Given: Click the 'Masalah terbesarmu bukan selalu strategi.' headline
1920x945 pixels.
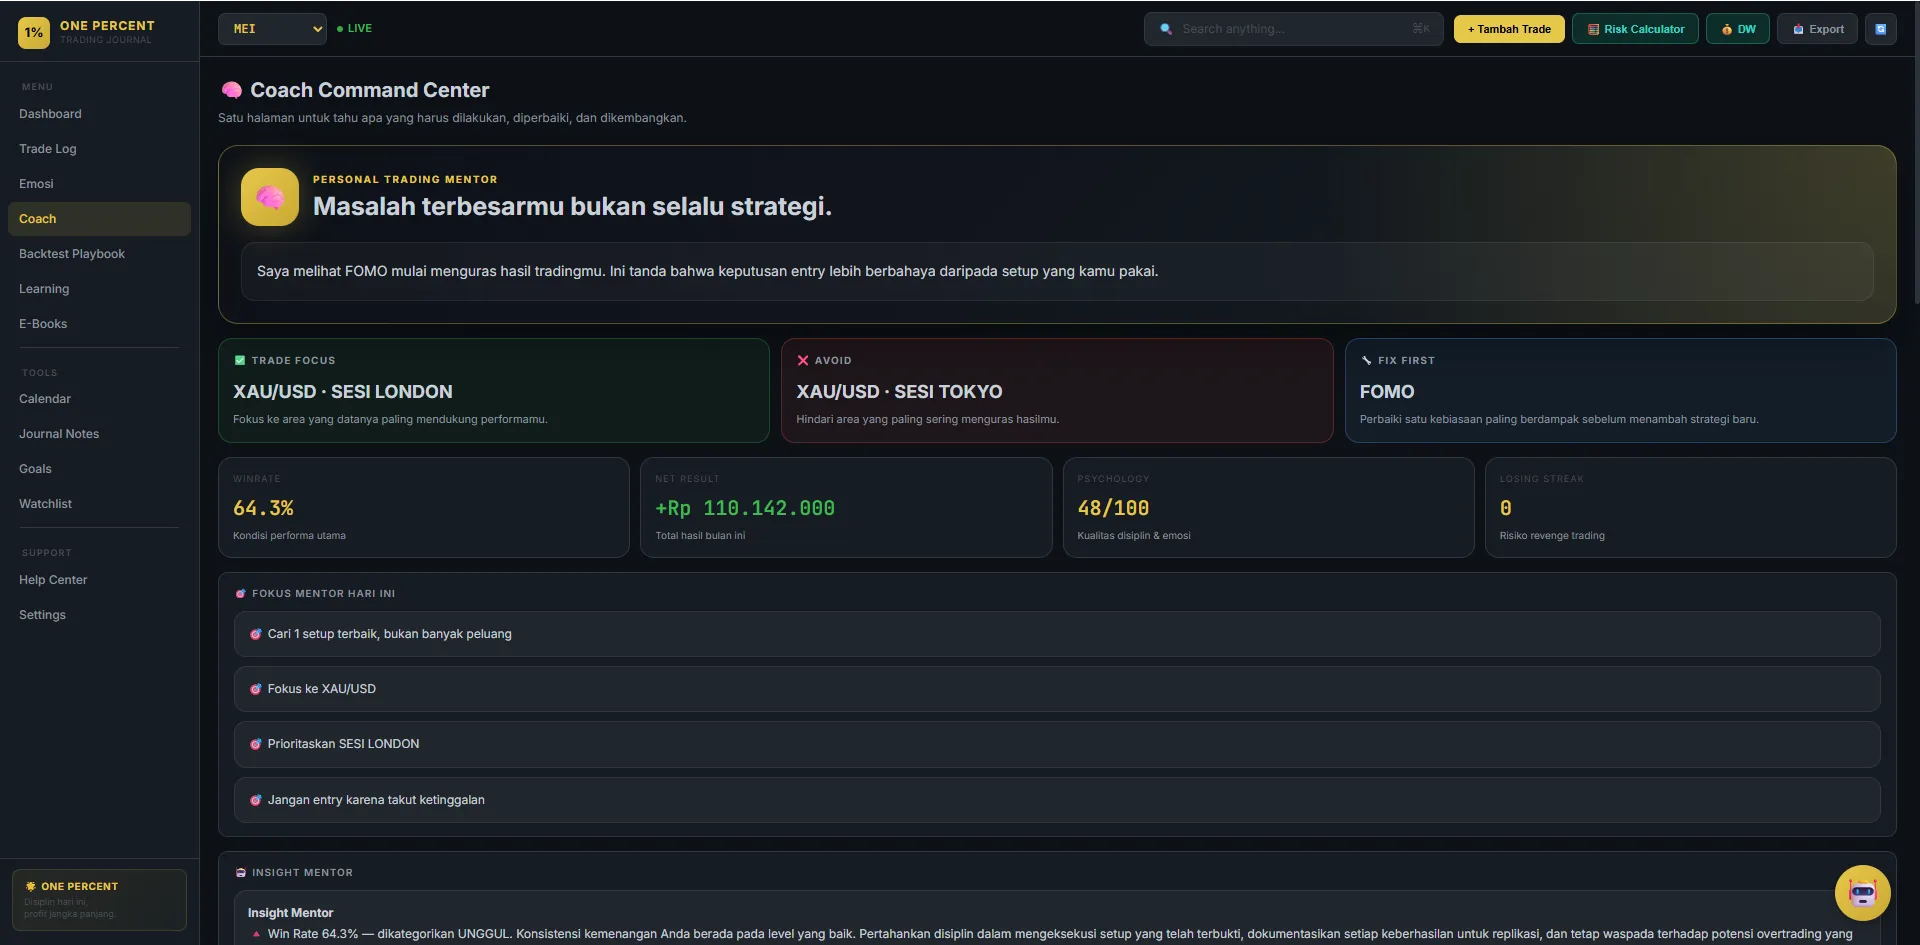Looking at the screenshot, I should [x=572, y=206].
